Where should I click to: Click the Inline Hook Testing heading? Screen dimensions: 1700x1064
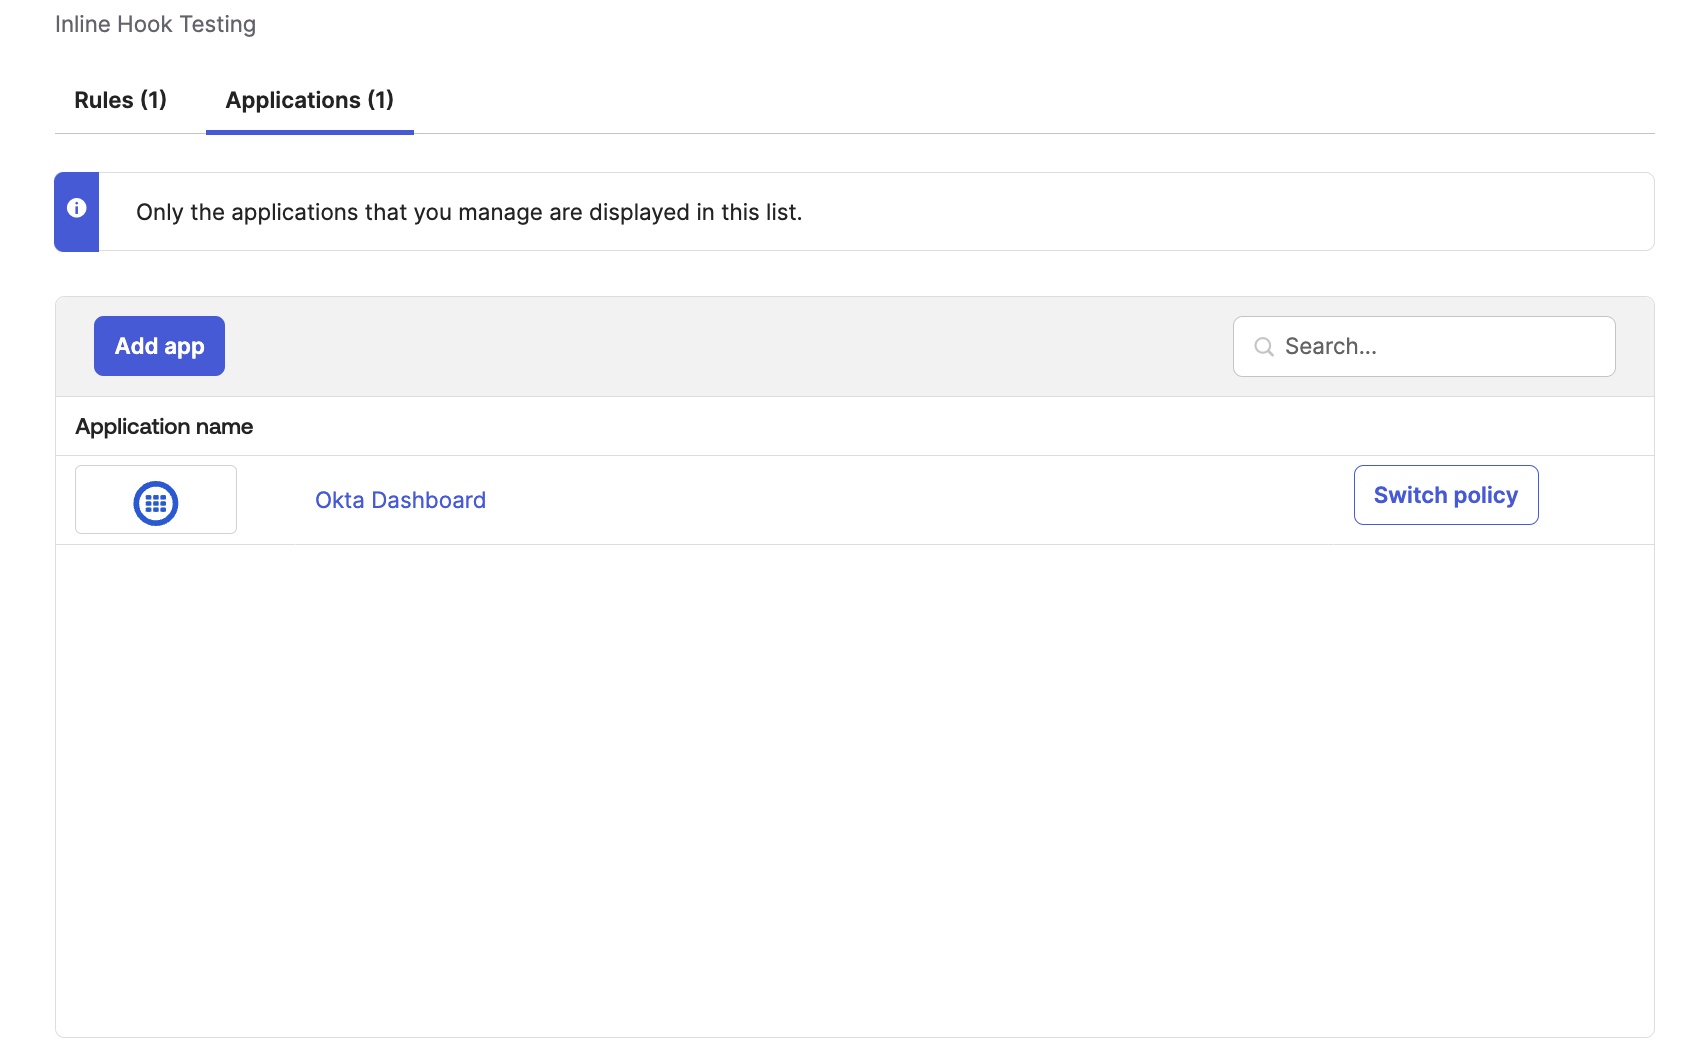pos(155,23)
